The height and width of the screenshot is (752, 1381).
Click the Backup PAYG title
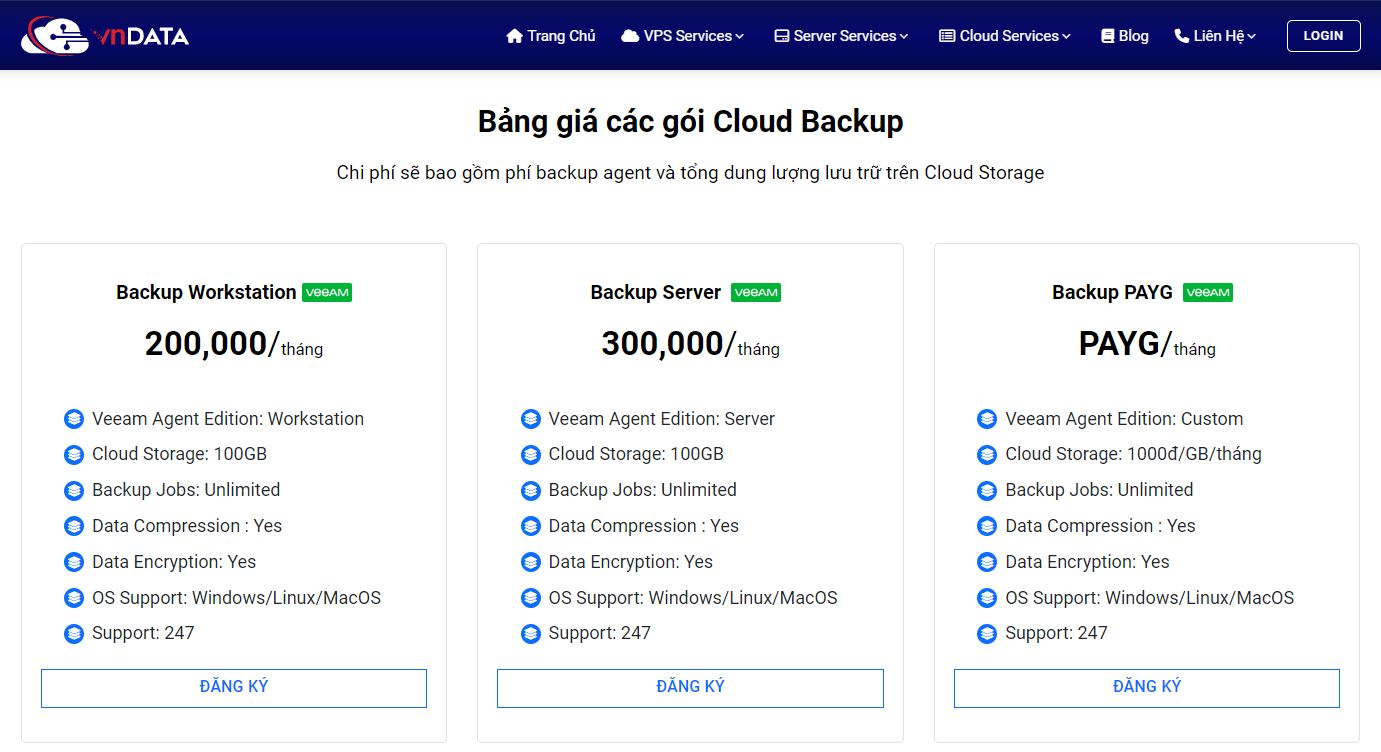pyautogui.click(x=1112, y=292)
